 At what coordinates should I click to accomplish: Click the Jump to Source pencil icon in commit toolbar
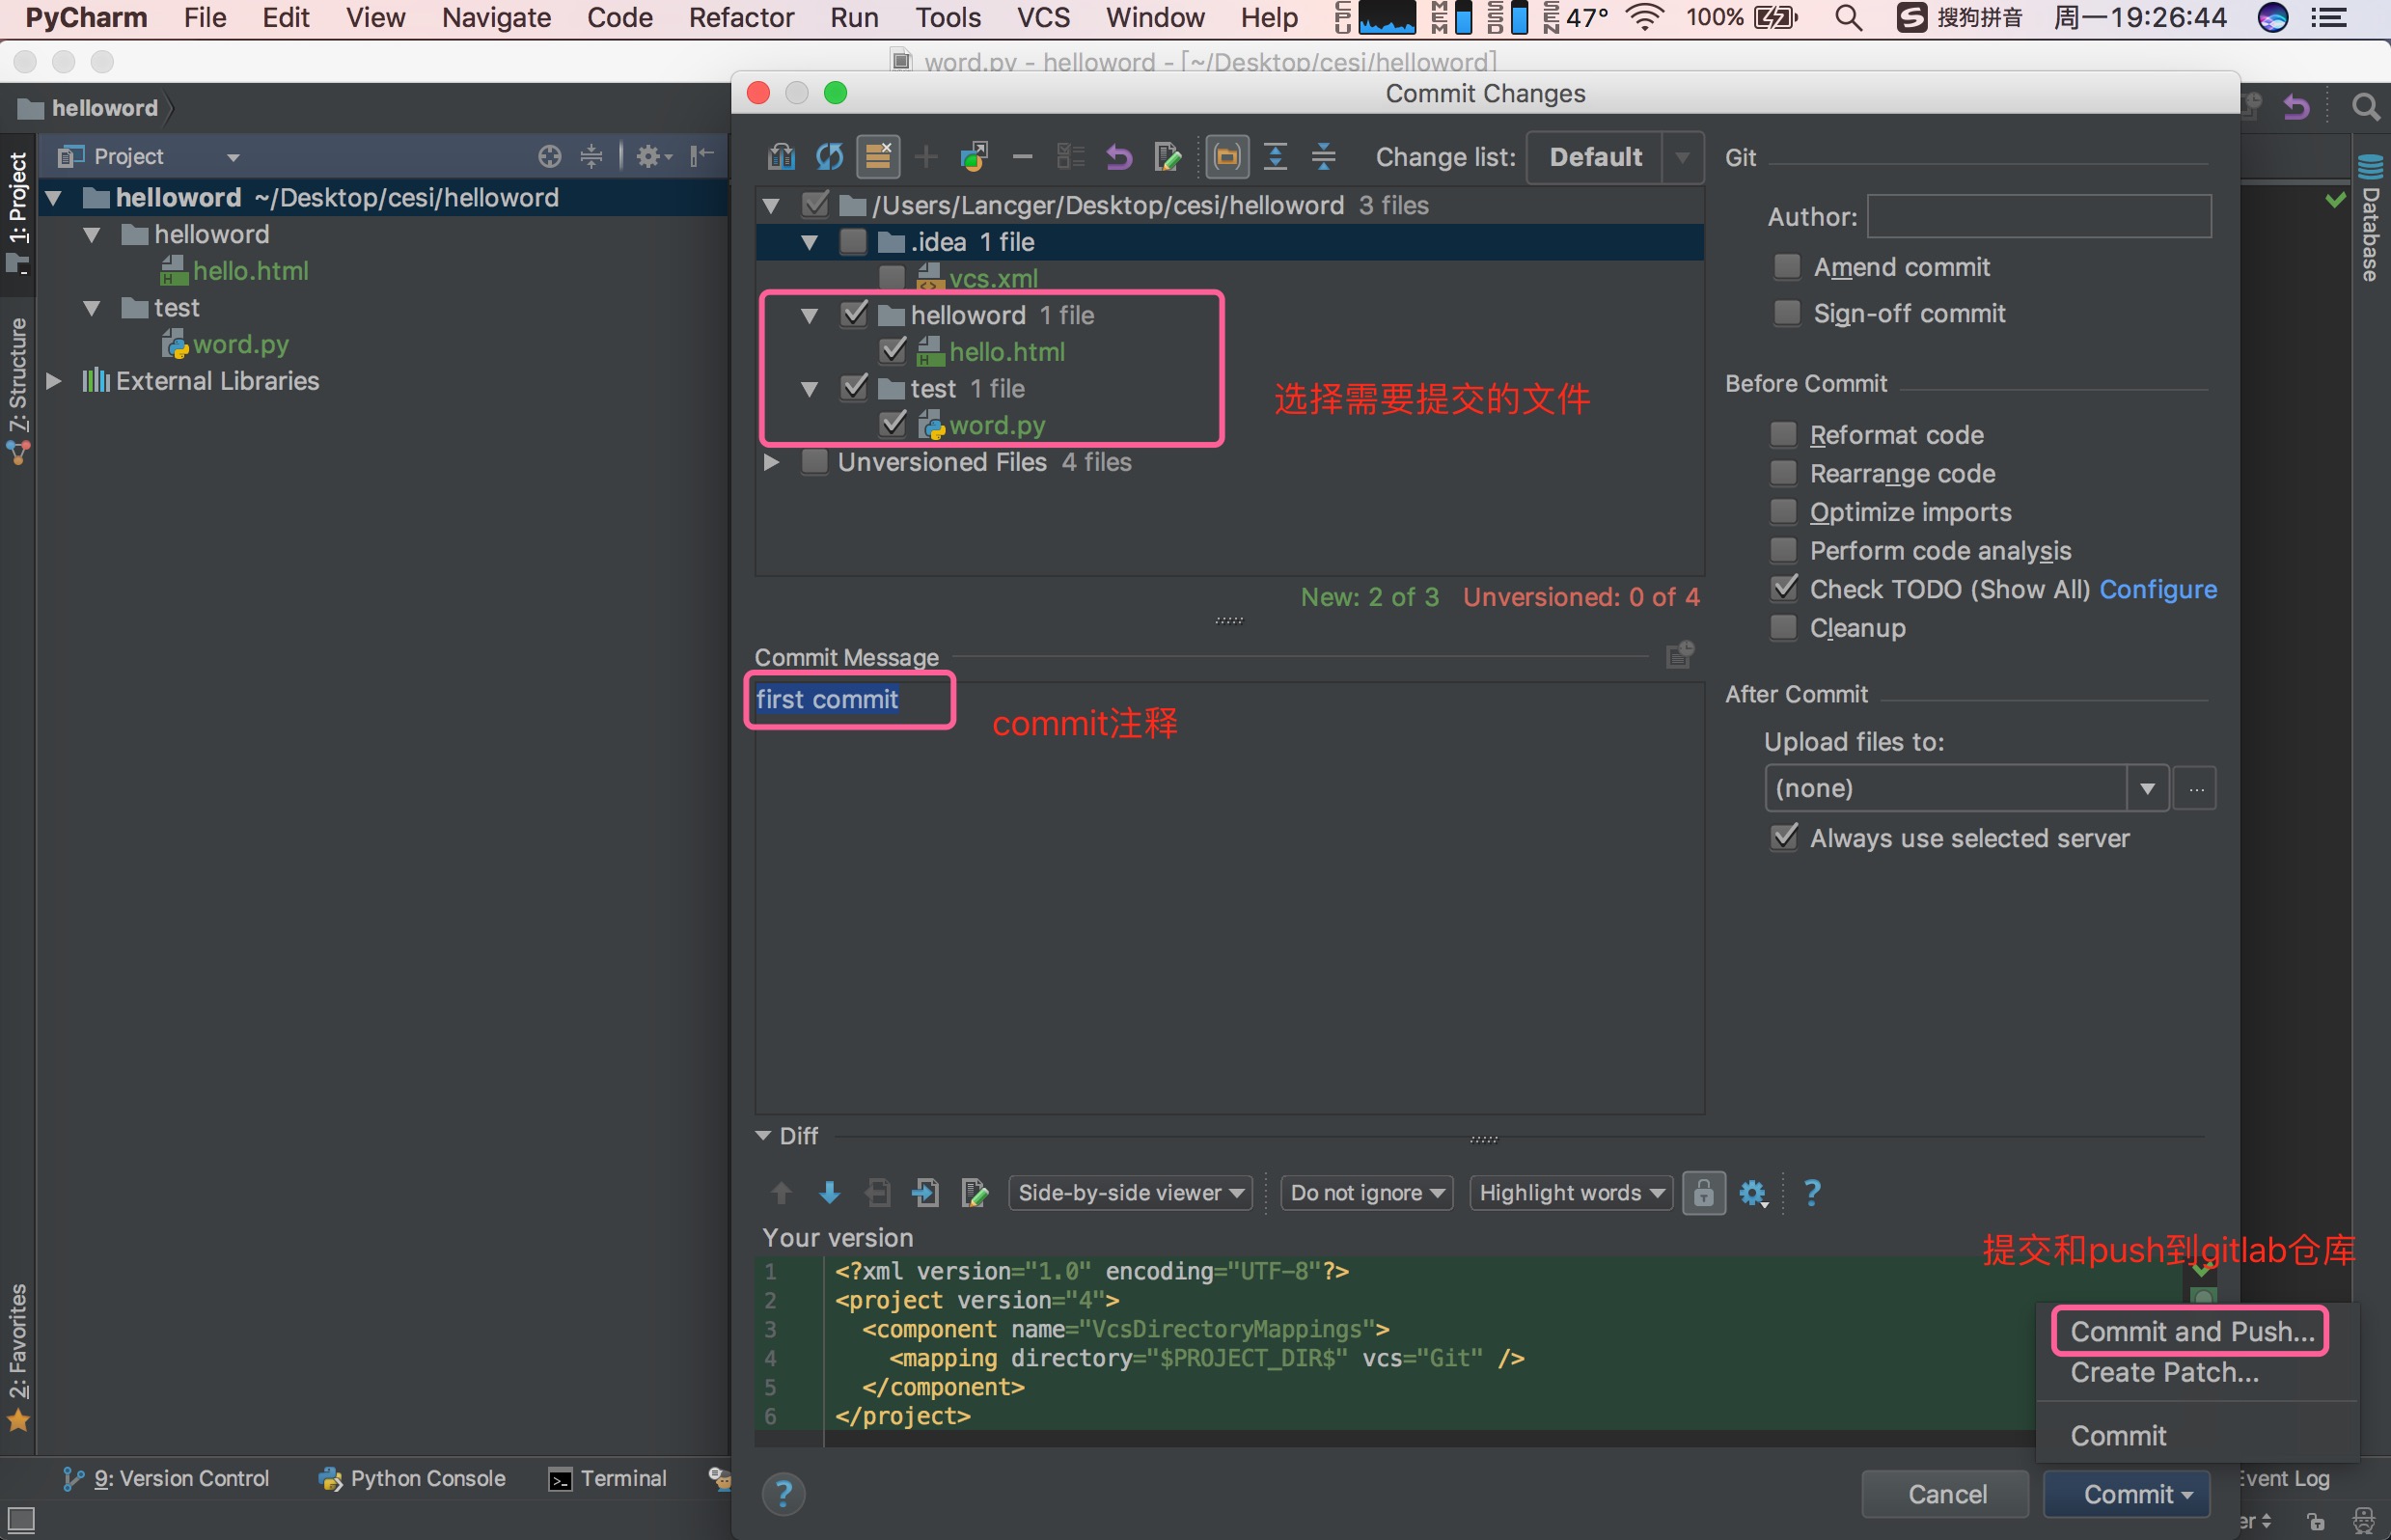(1167, 157)
